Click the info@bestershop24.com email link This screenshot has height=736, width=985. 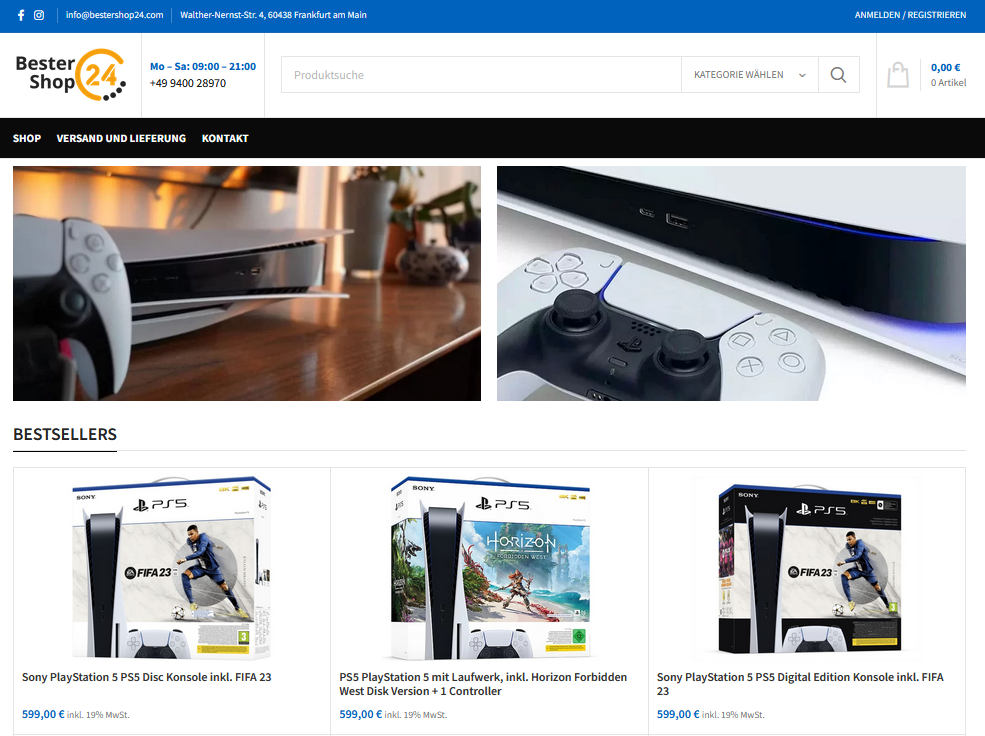114,15
